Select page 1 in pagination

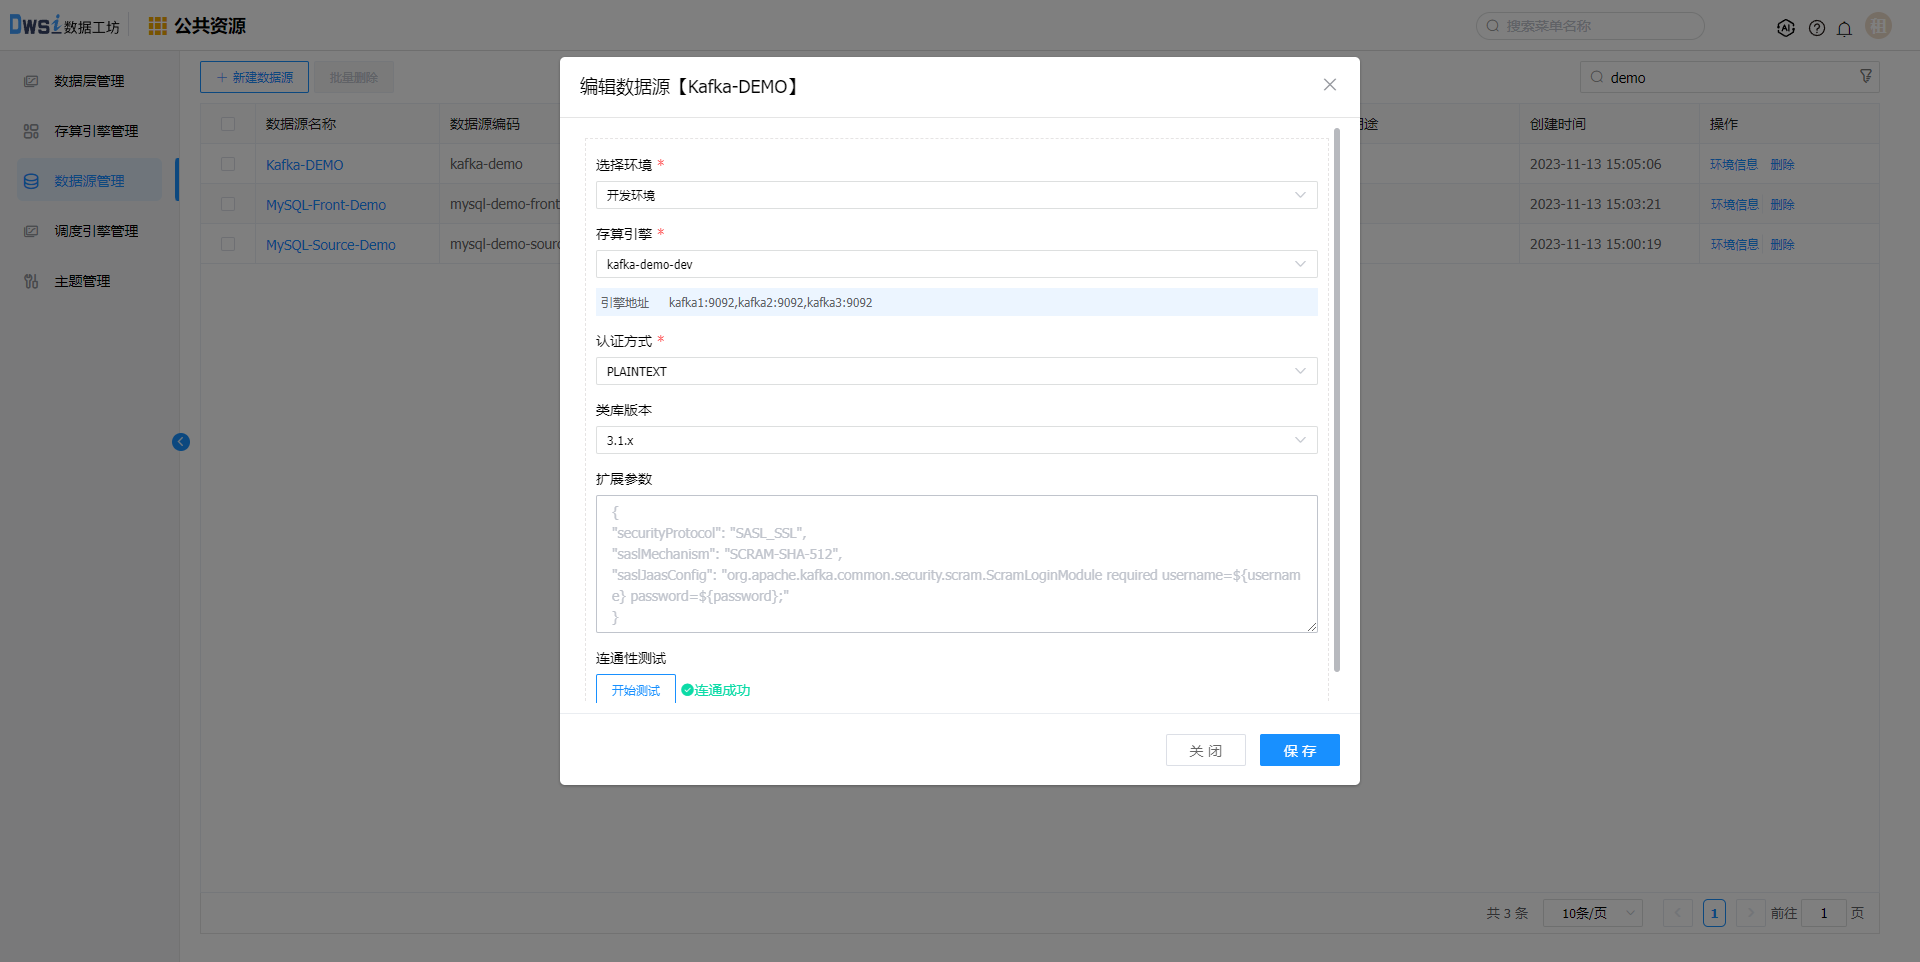pos(1714,913)
